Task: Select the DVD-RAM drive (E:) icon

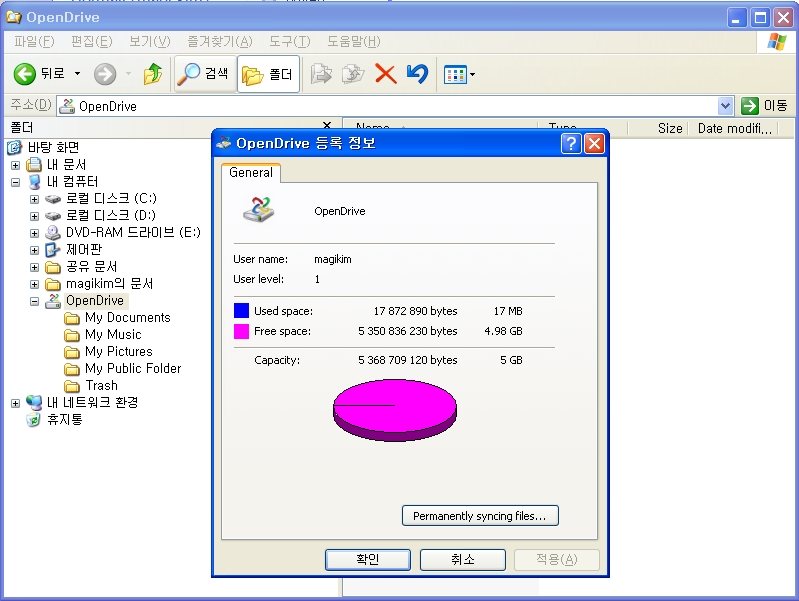Action: pos(53,233)
